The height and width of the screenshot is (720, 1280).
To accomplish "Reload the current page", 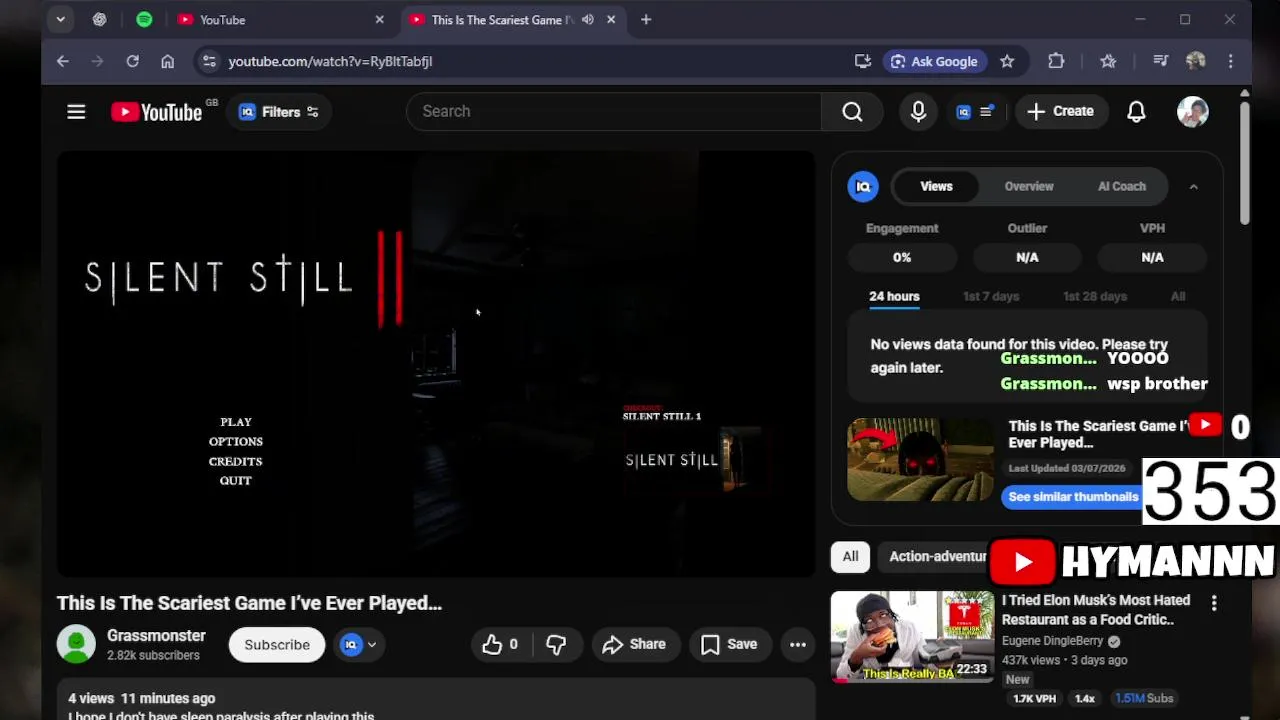I will pyautogui.click(x=132, y=61).
